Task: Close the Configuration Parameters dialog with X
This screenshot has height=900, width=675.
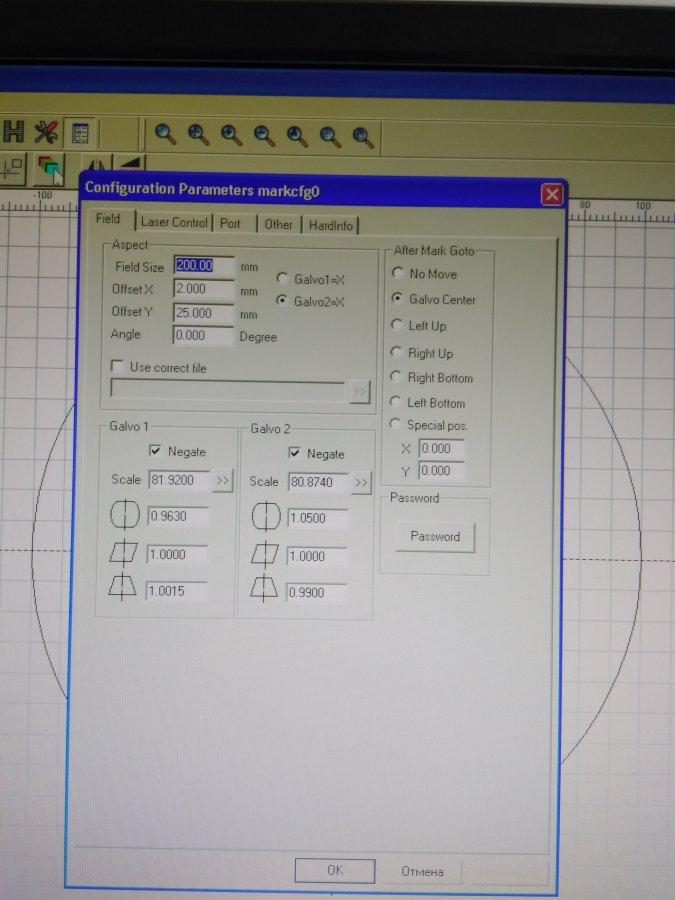Action: (551, 194)
